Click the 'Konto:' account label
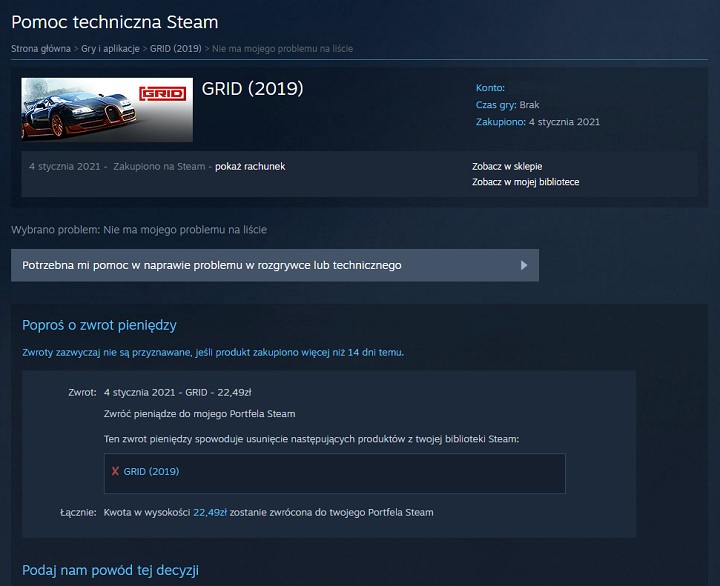Image resolution: width=720 pixels, height=586 pixels. click(490, 88)
